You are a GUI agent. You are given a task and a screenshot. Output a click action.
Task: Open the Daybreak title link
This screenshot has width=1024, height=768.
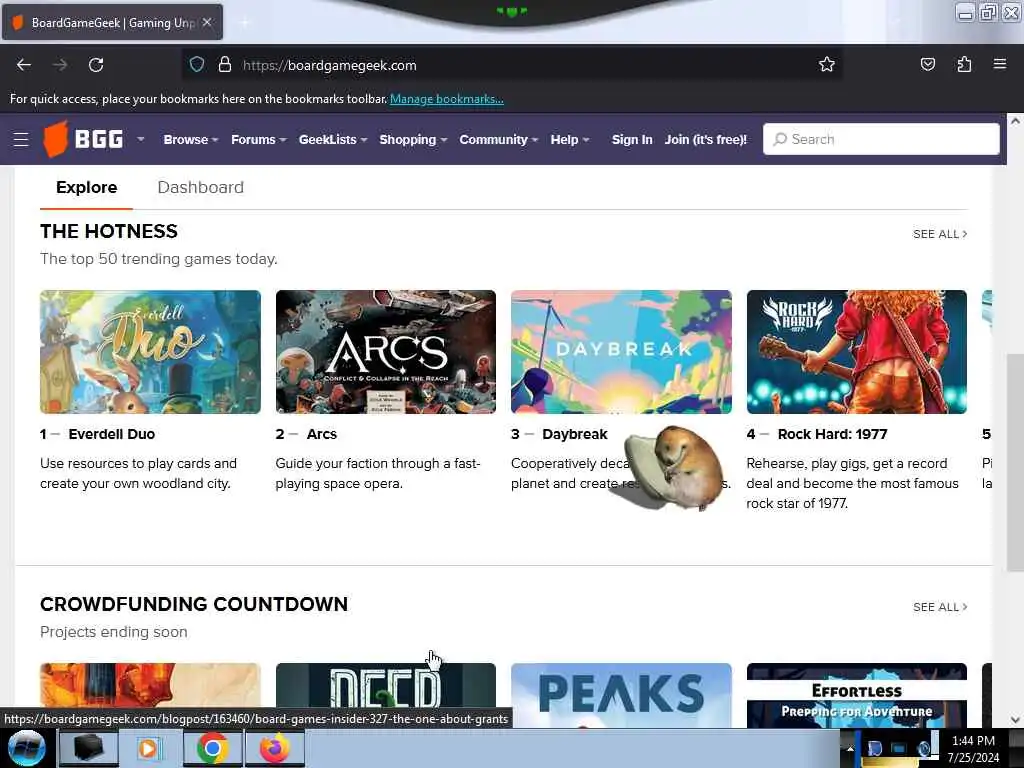pyautogui.click(x=575, y=434)
